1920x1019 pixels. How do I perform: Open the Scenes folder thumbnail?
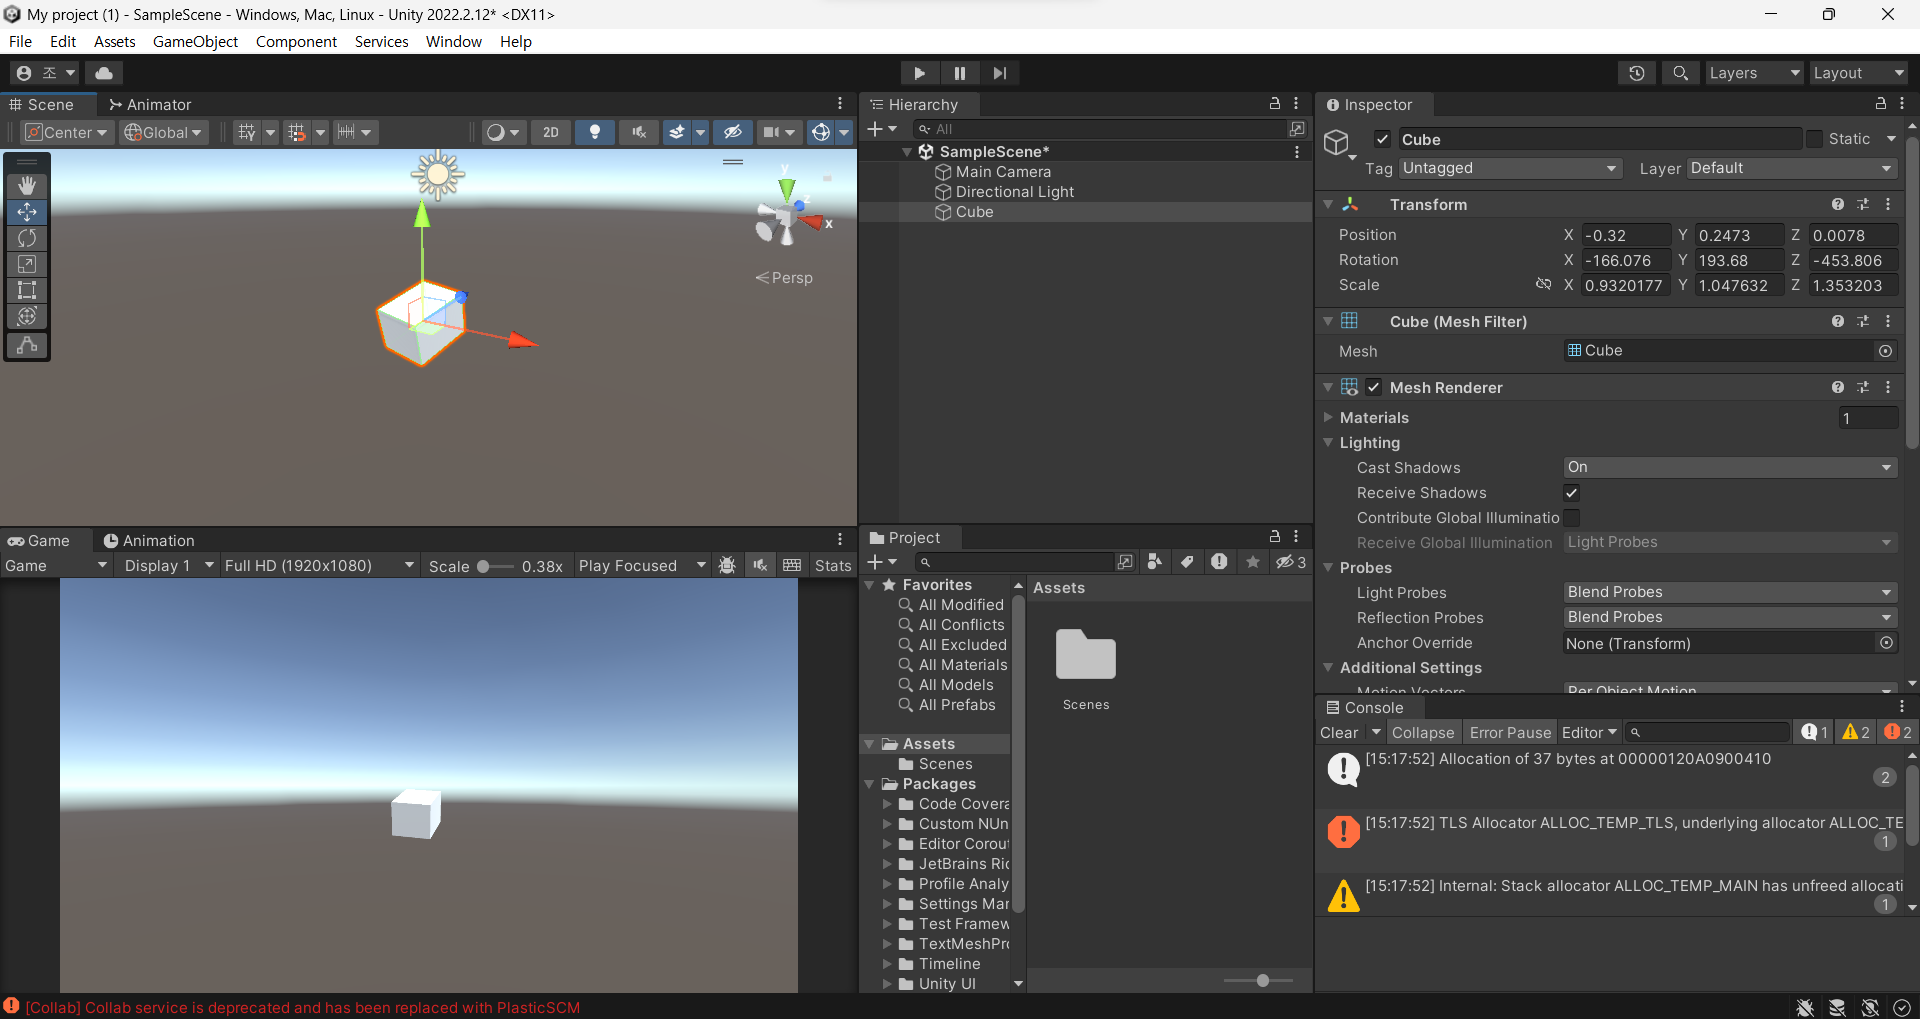[1086, 656]
